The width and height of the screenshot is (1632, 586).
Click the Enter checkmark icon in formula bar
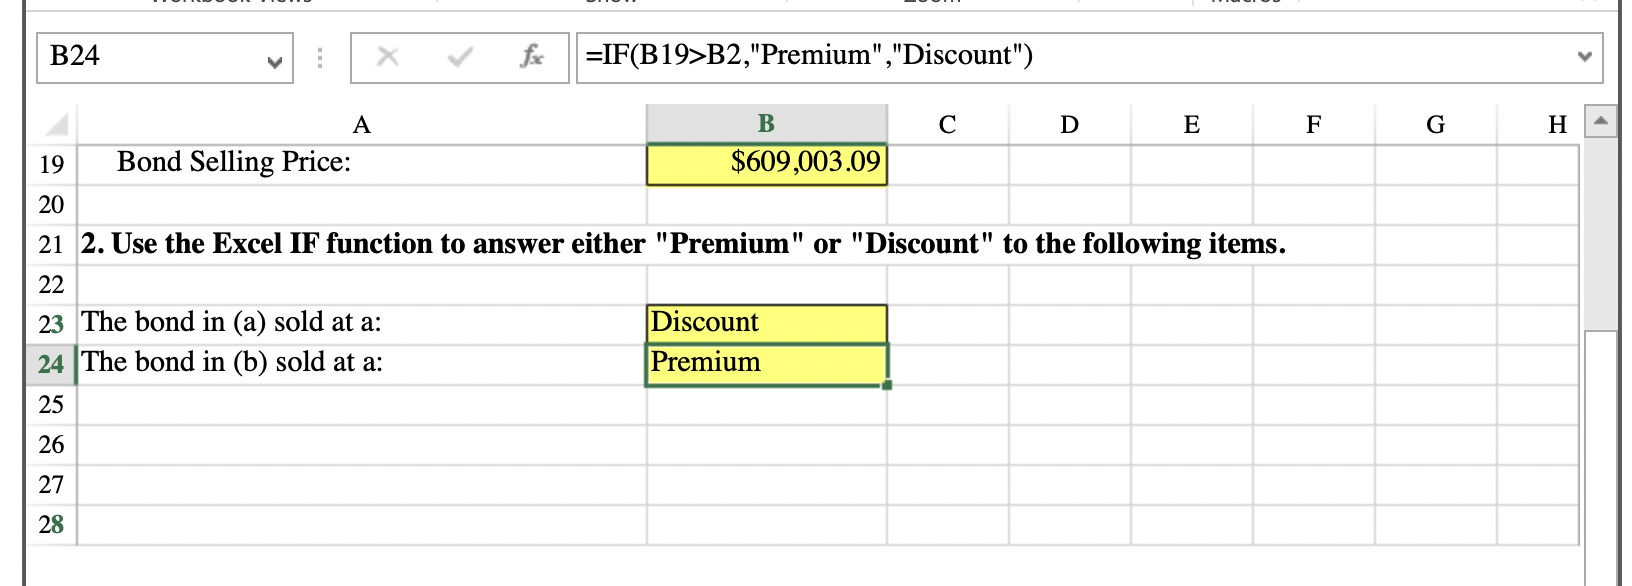click(x=460, y=57)
